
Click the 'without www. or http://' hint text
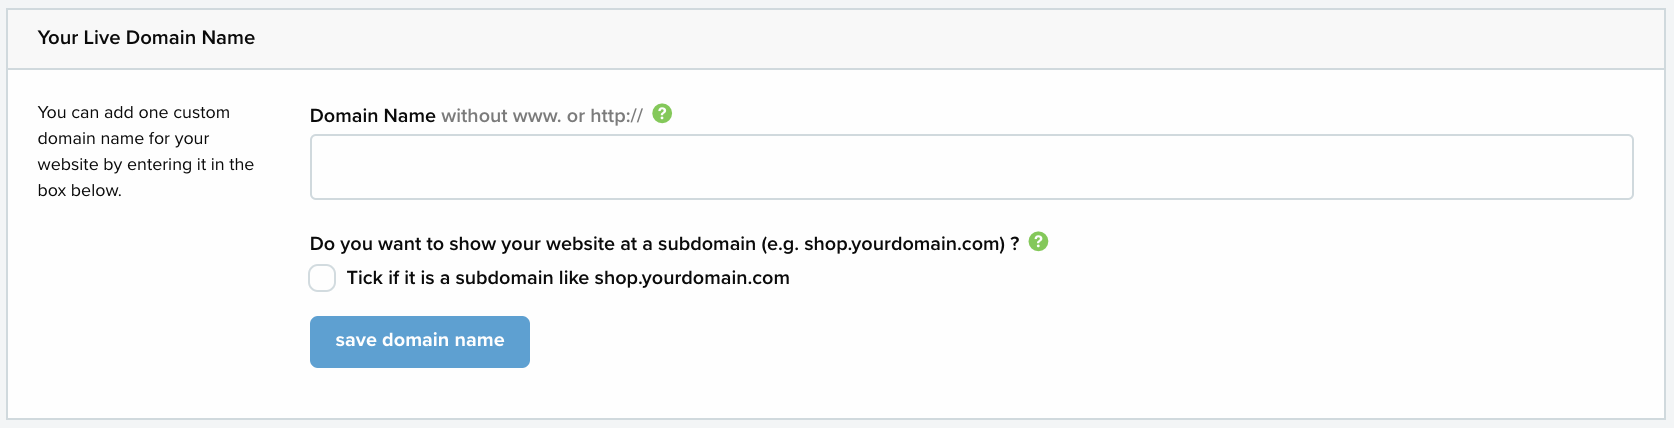(542, 116)
